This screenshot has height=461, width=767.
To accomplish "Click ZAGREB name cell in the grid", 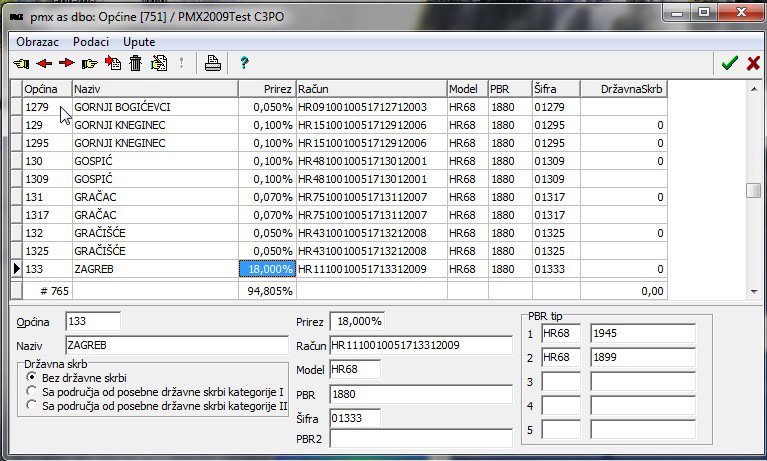I will [155, 269].
